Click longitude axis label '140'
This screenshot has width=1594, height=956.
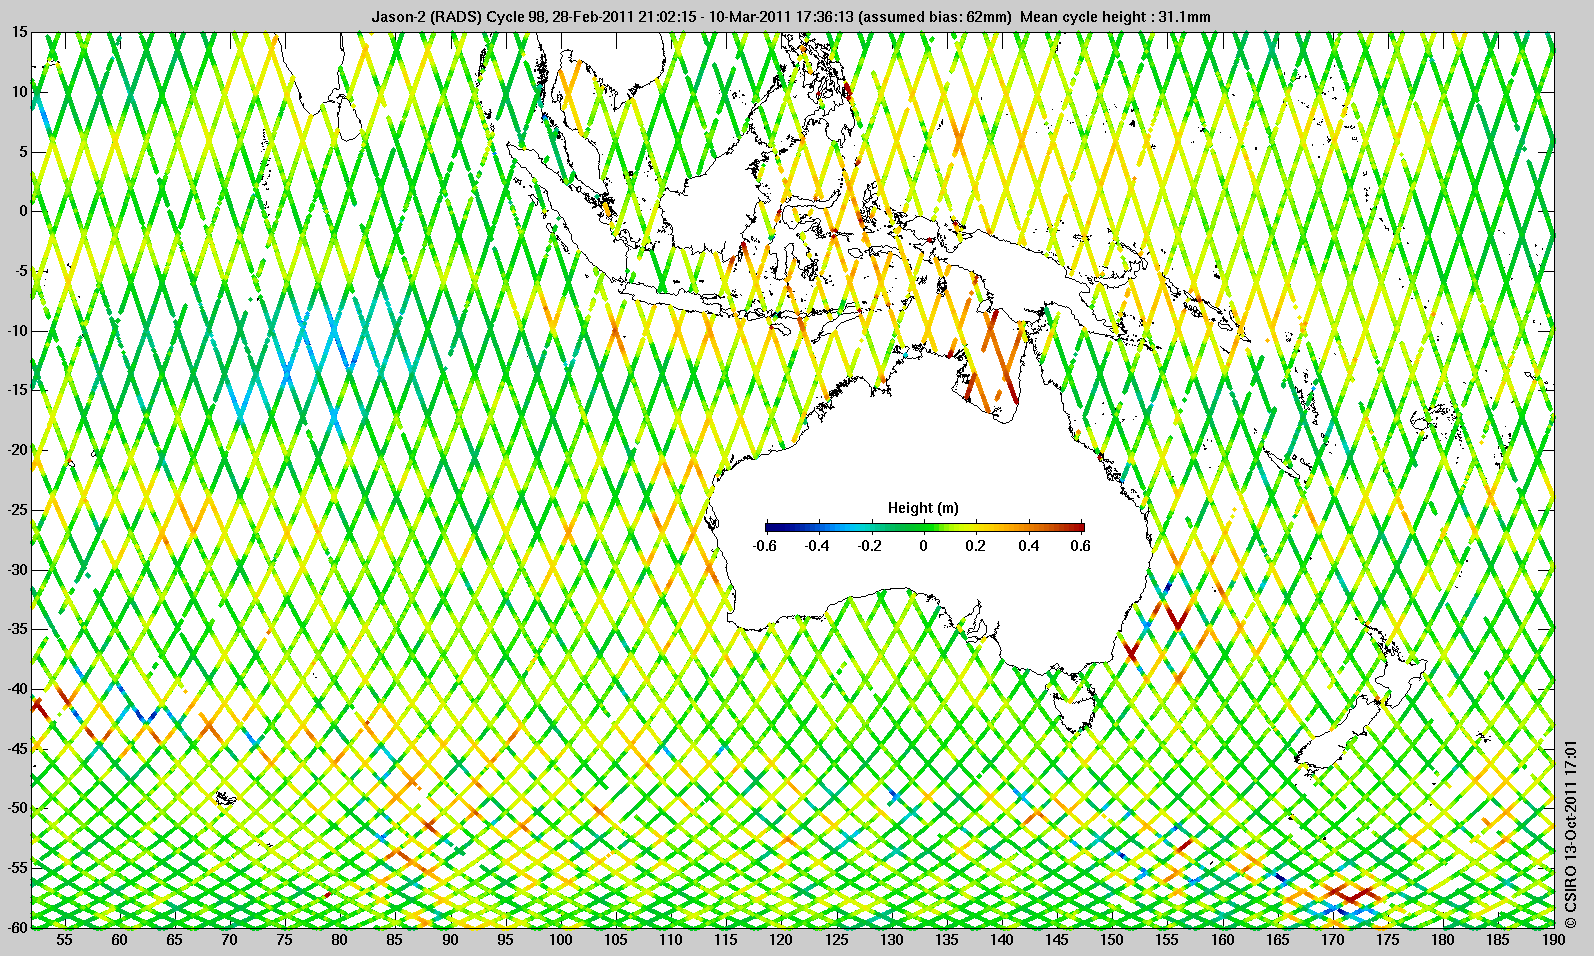click(x=1002, y=940)
